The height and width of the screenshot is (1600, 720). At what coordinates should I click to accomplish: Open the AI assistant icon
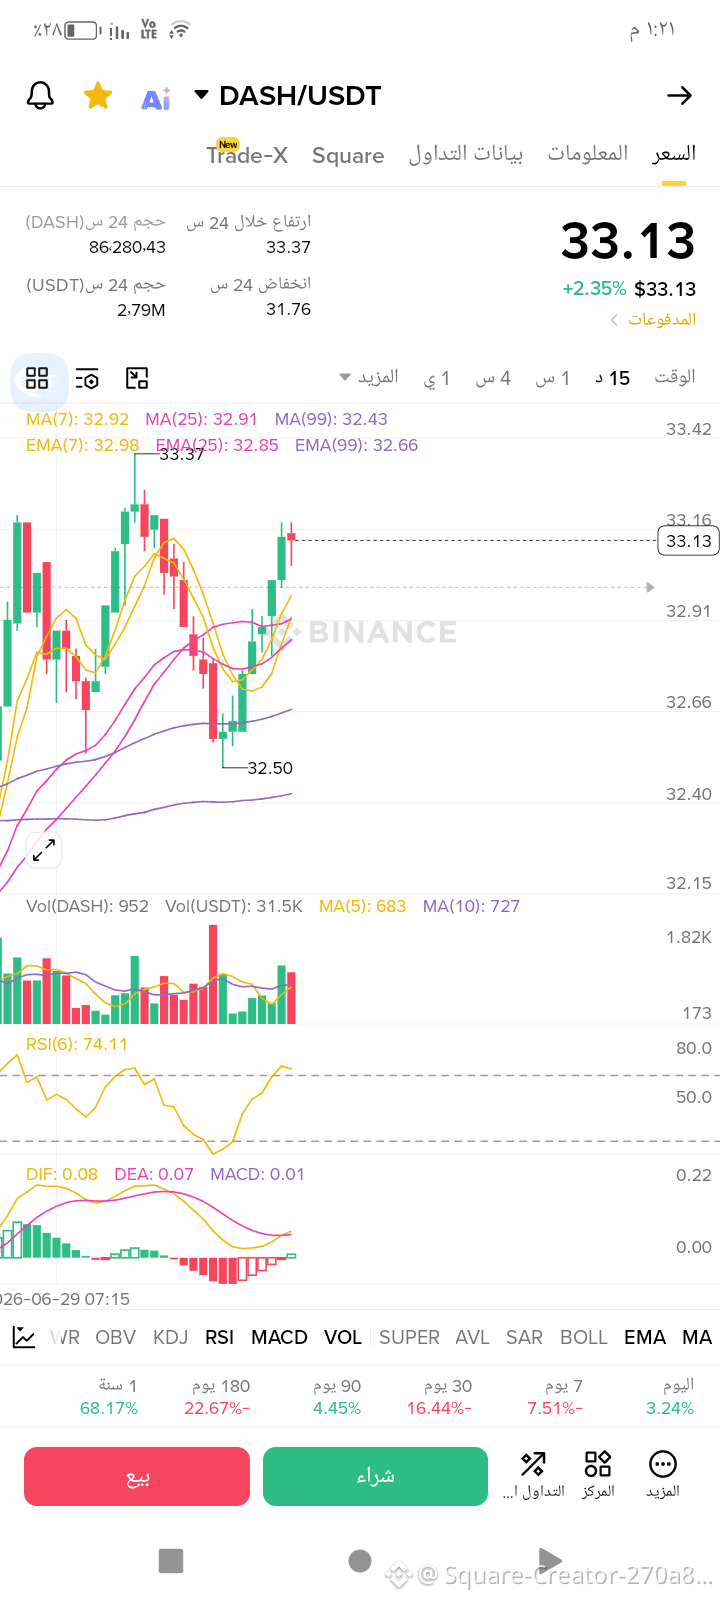coord(156,98)
